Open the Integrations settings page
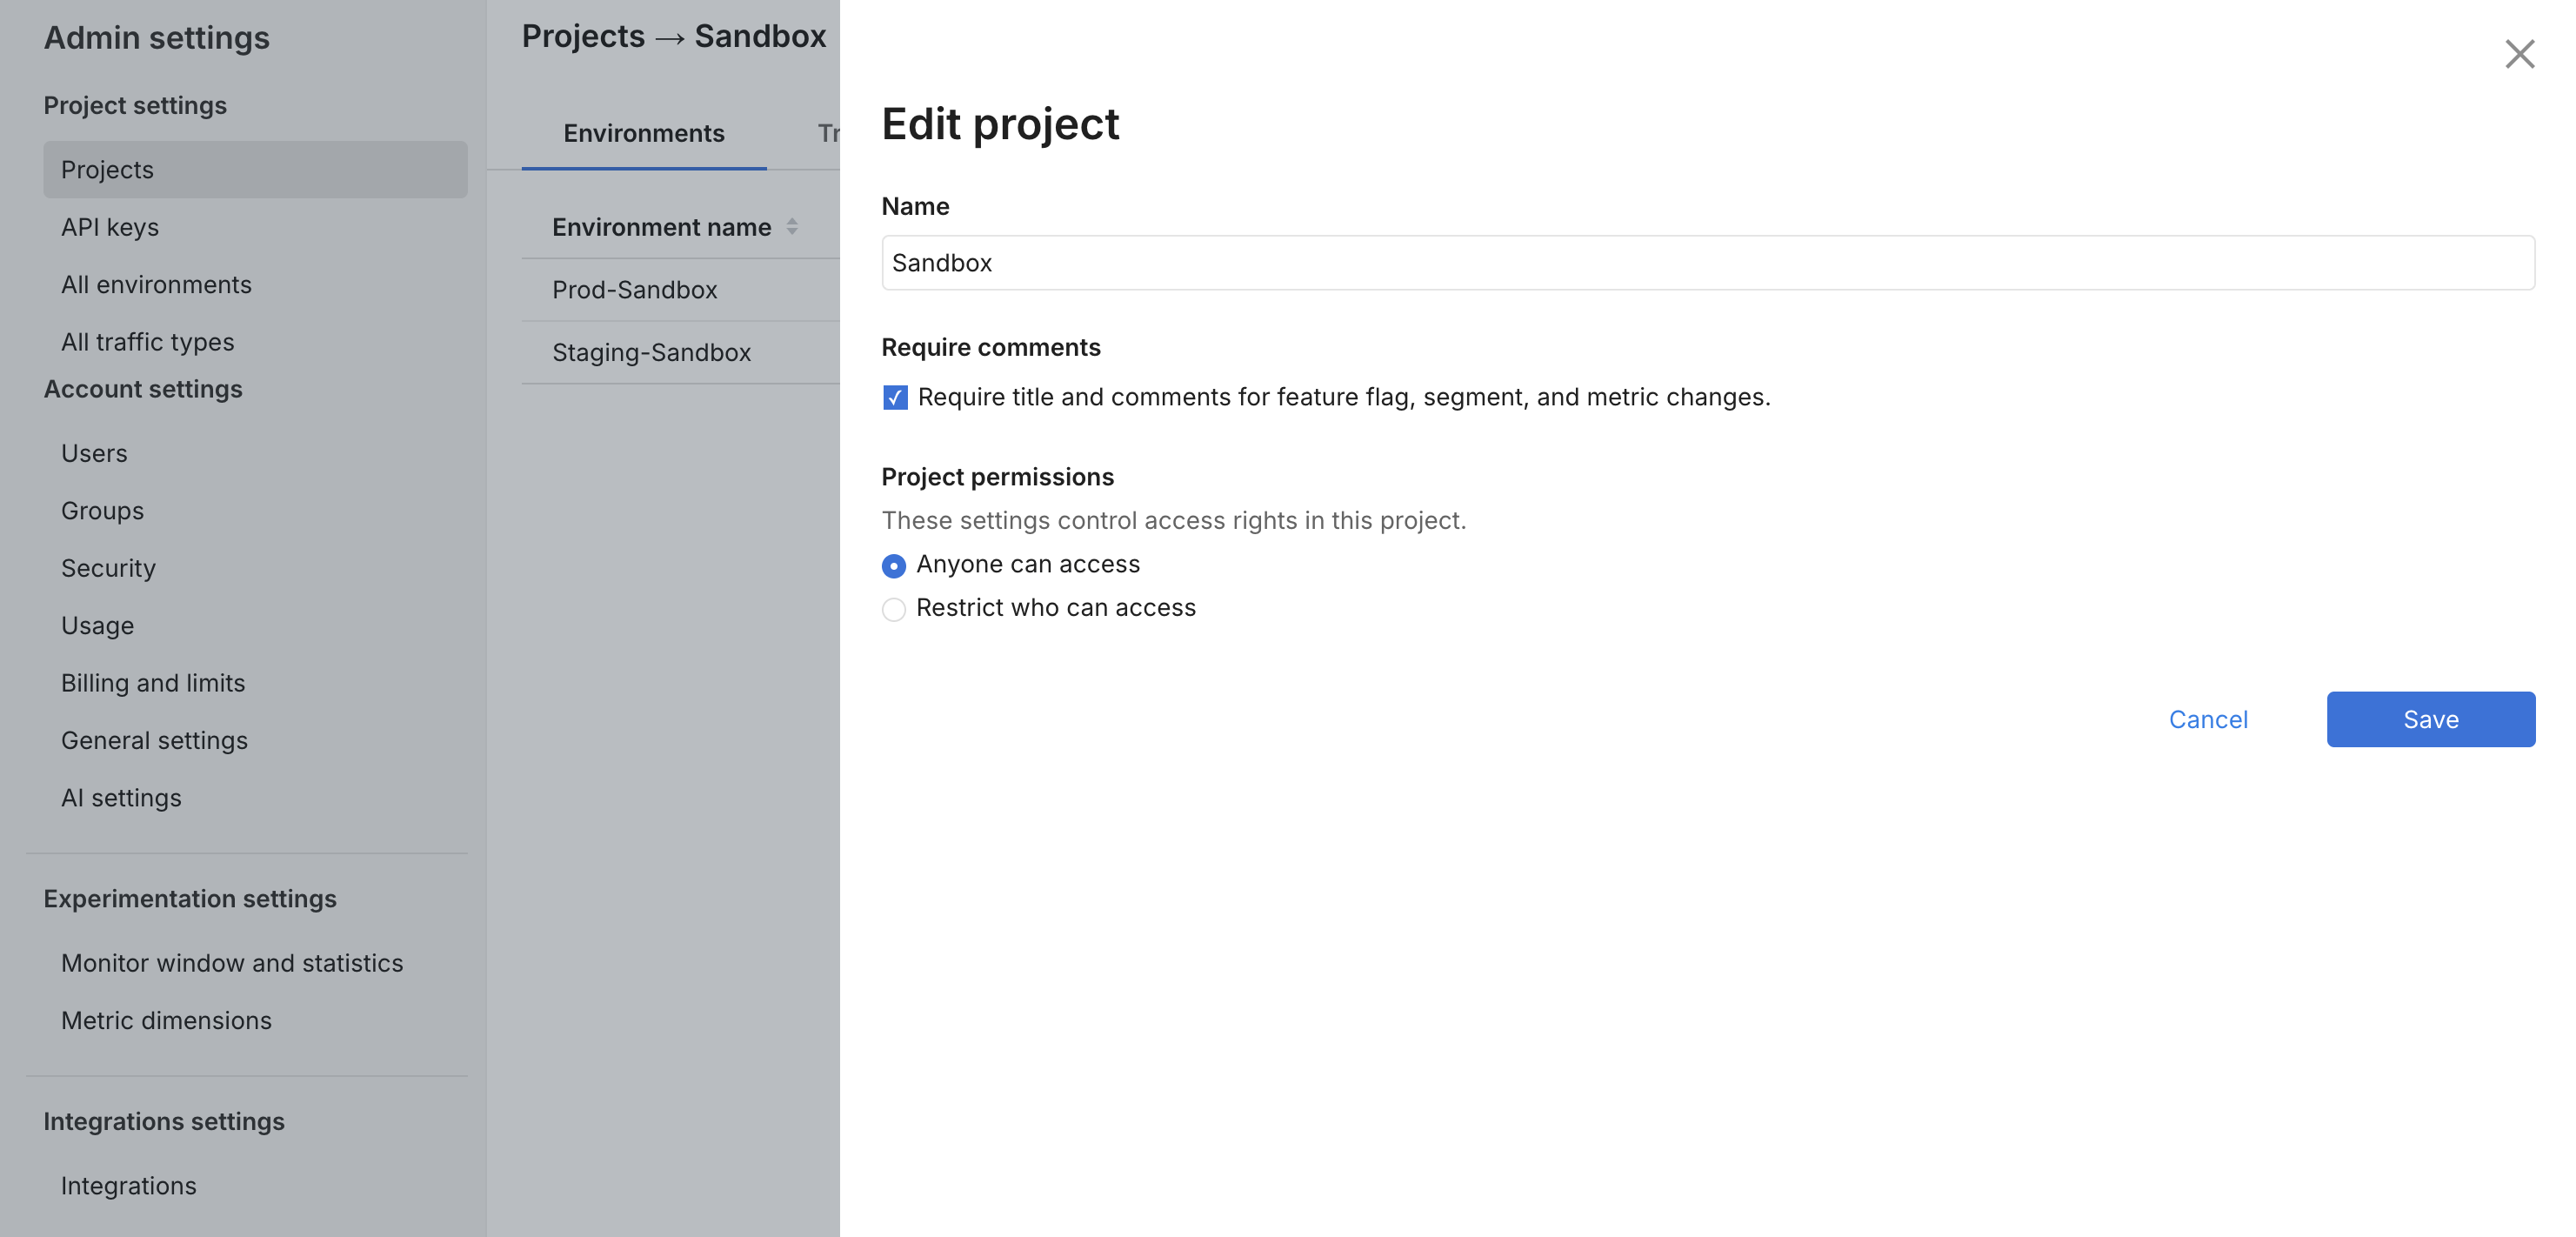The image size is (2576, 1237). 129,1186
